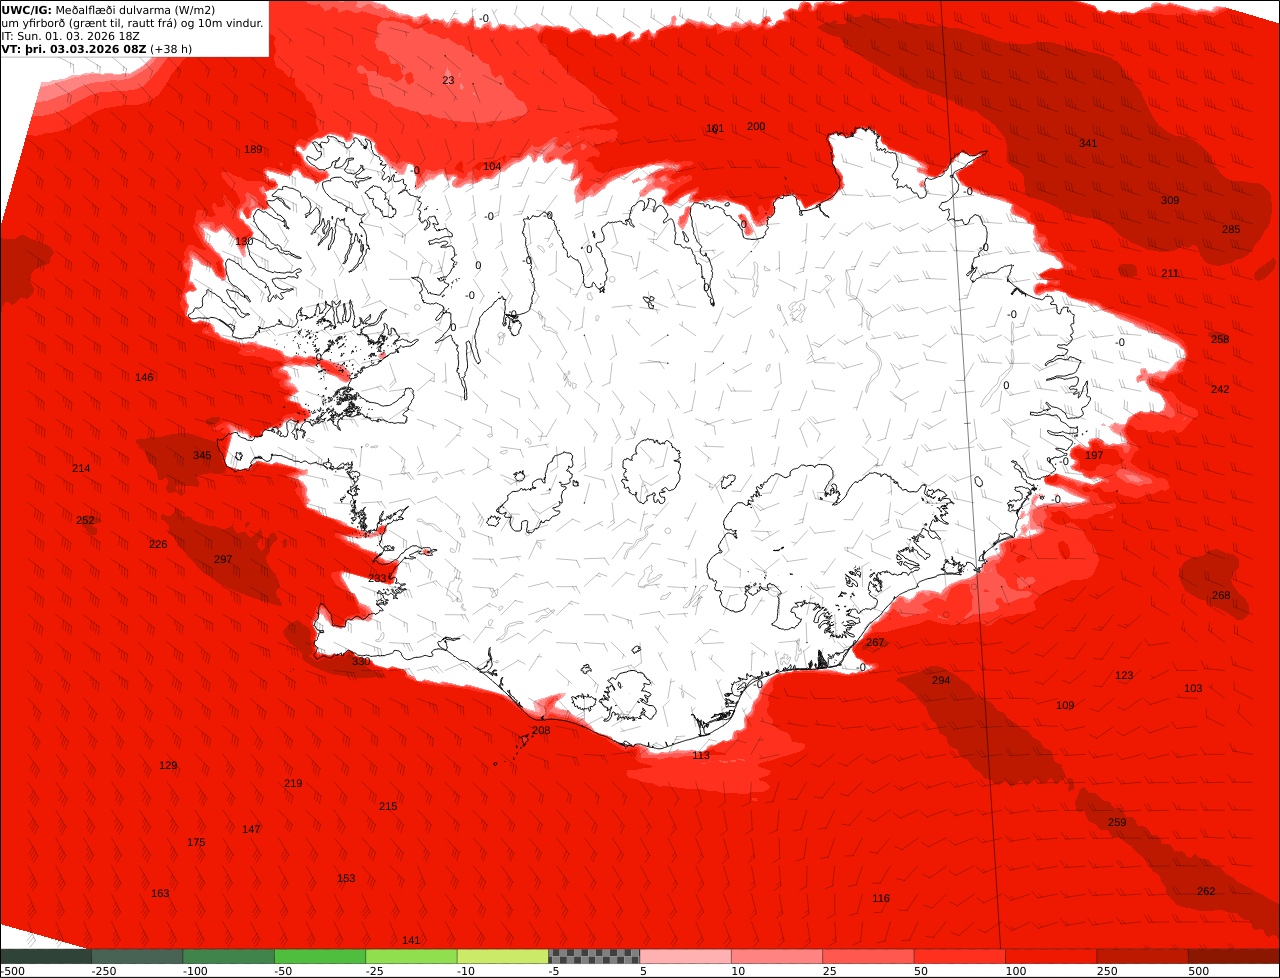1280x978 pixels.
Task: Click the value 141 above the legend
Action: coord(411,940)
